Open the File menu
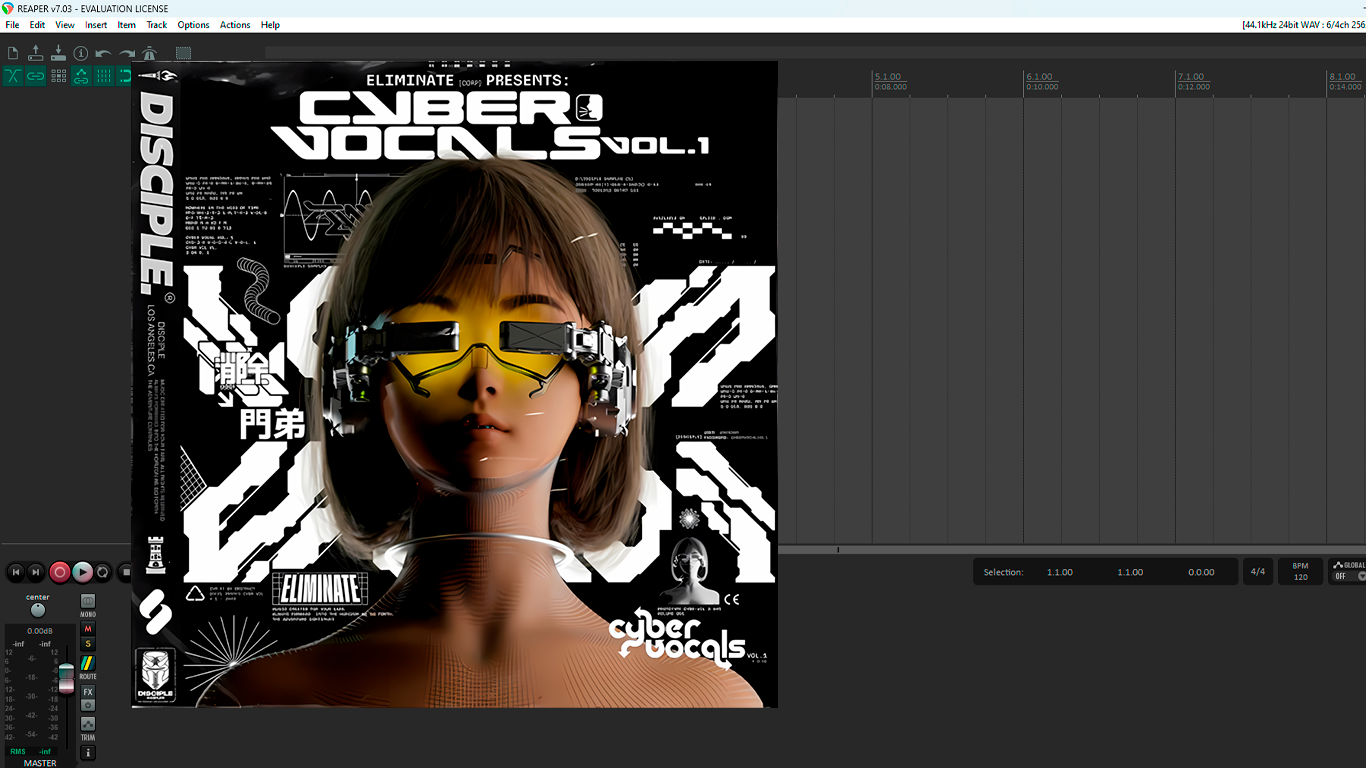Viewport: 1366px width, 768px height. [12, 25]
